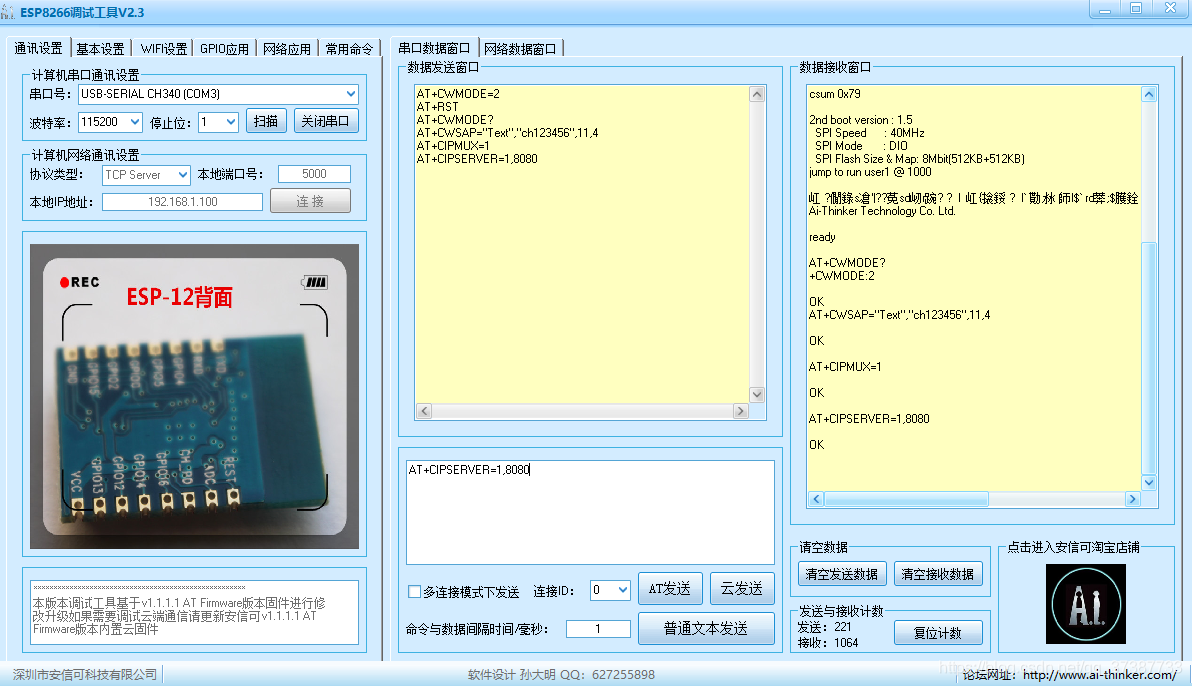
Task: Click right arrow of send window horizontal scrollbar
Action: pyautogui.click(x=740, y=411)
